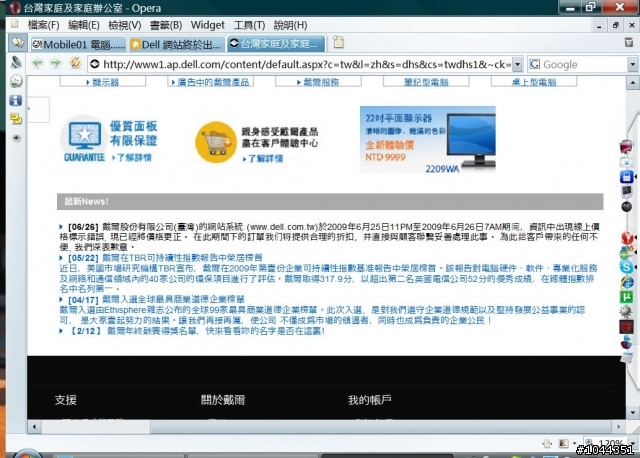Image resolution: width=640 pixels, height=458 pixels.
Task: Click the yellow shopping cart icon
Action: coord(216,142)
